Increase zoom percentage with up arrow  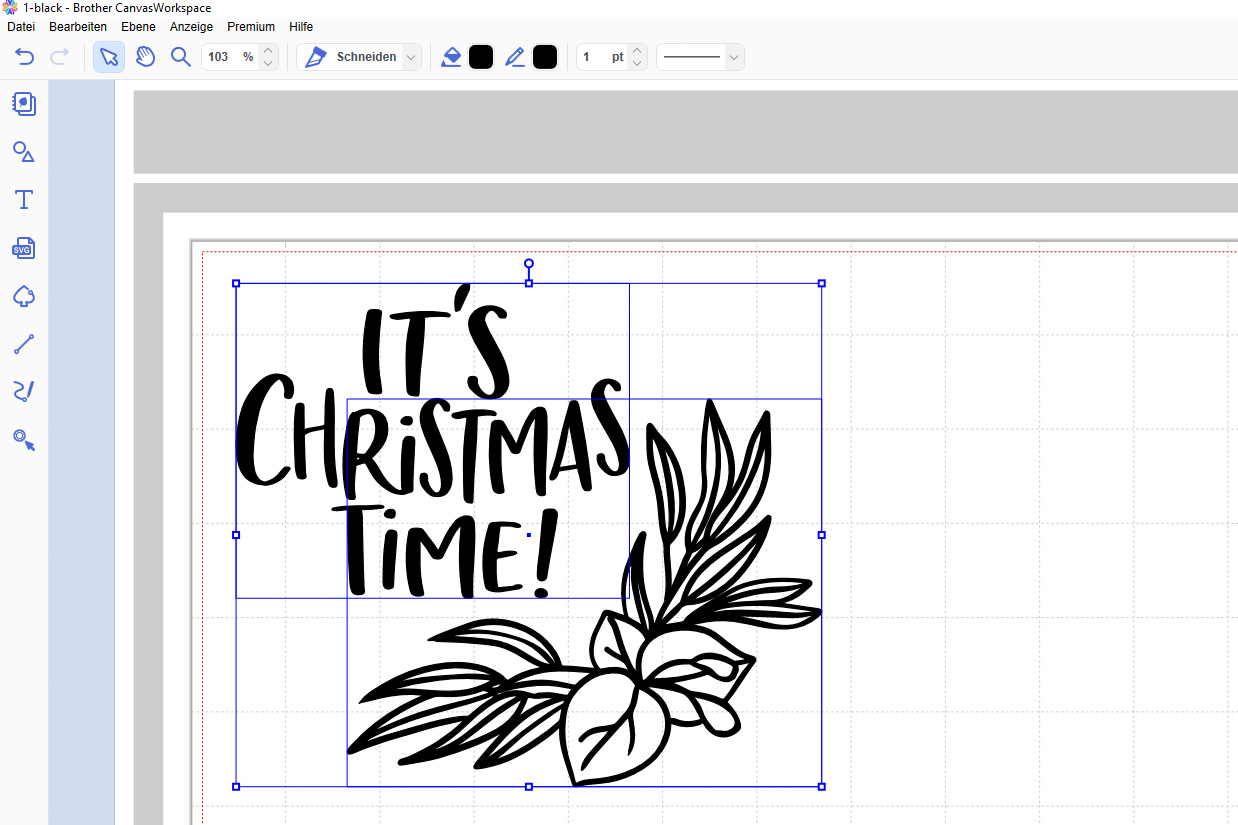pyautogui.click(x=268, y=51)
